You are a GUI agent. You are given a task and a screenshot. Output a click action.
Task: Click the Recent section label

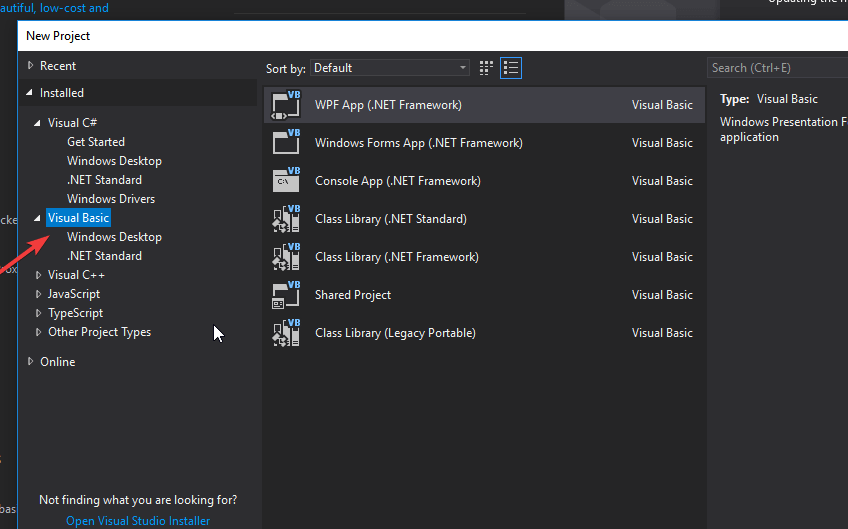click(58, 65)
